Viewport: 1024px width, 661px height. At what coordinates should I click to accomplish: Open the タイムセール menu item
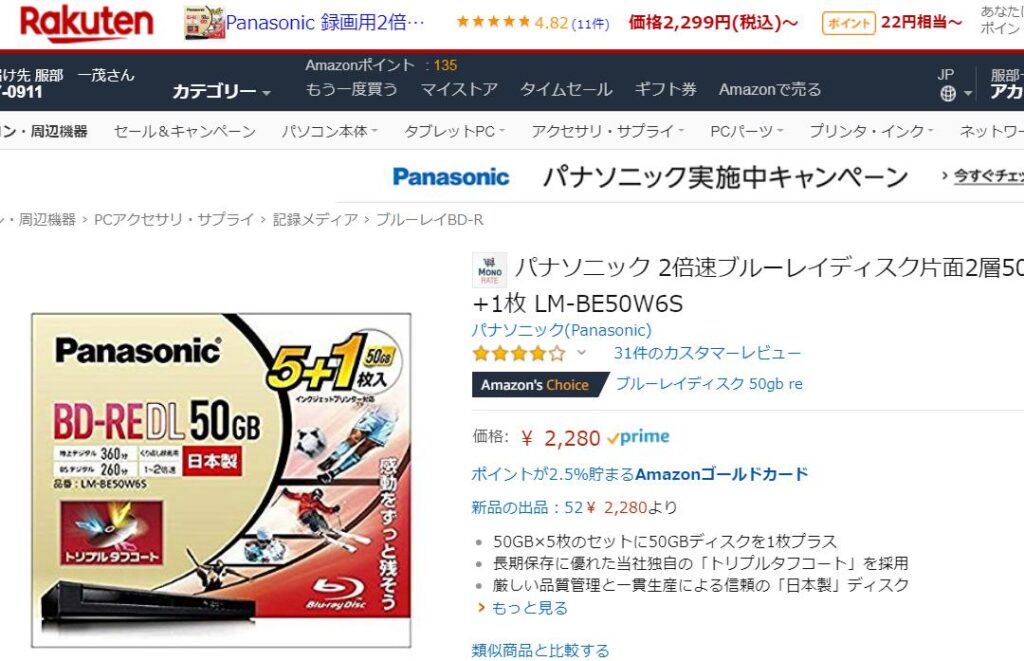tap(566, 89)
